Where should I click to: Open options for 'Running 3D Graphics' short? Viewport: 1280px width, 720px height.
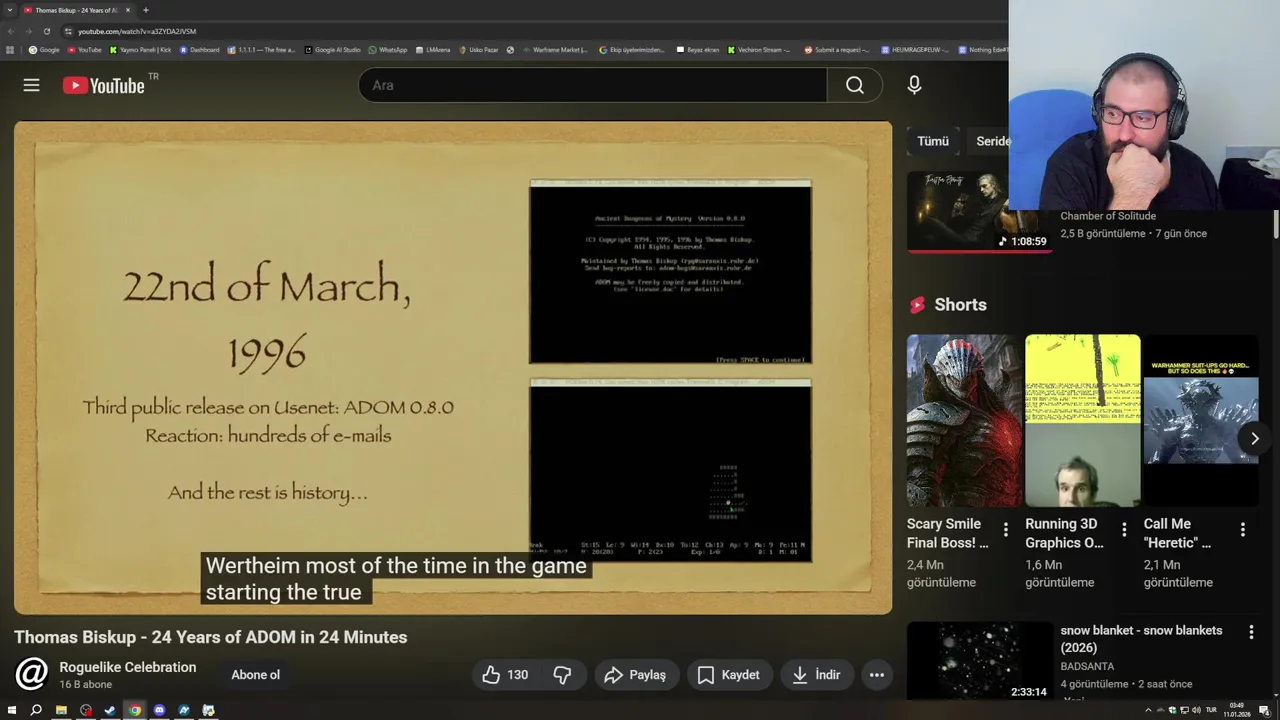[1124, 529]
